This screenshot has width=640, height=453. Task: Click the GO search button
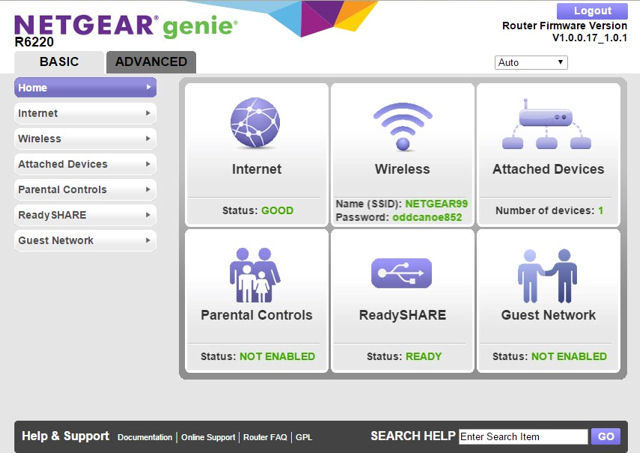[606, 436]
